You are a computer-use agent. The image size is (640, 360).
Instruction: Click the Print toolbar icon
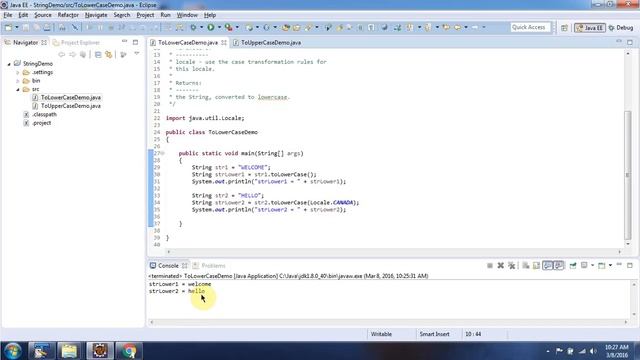(47, 27)
